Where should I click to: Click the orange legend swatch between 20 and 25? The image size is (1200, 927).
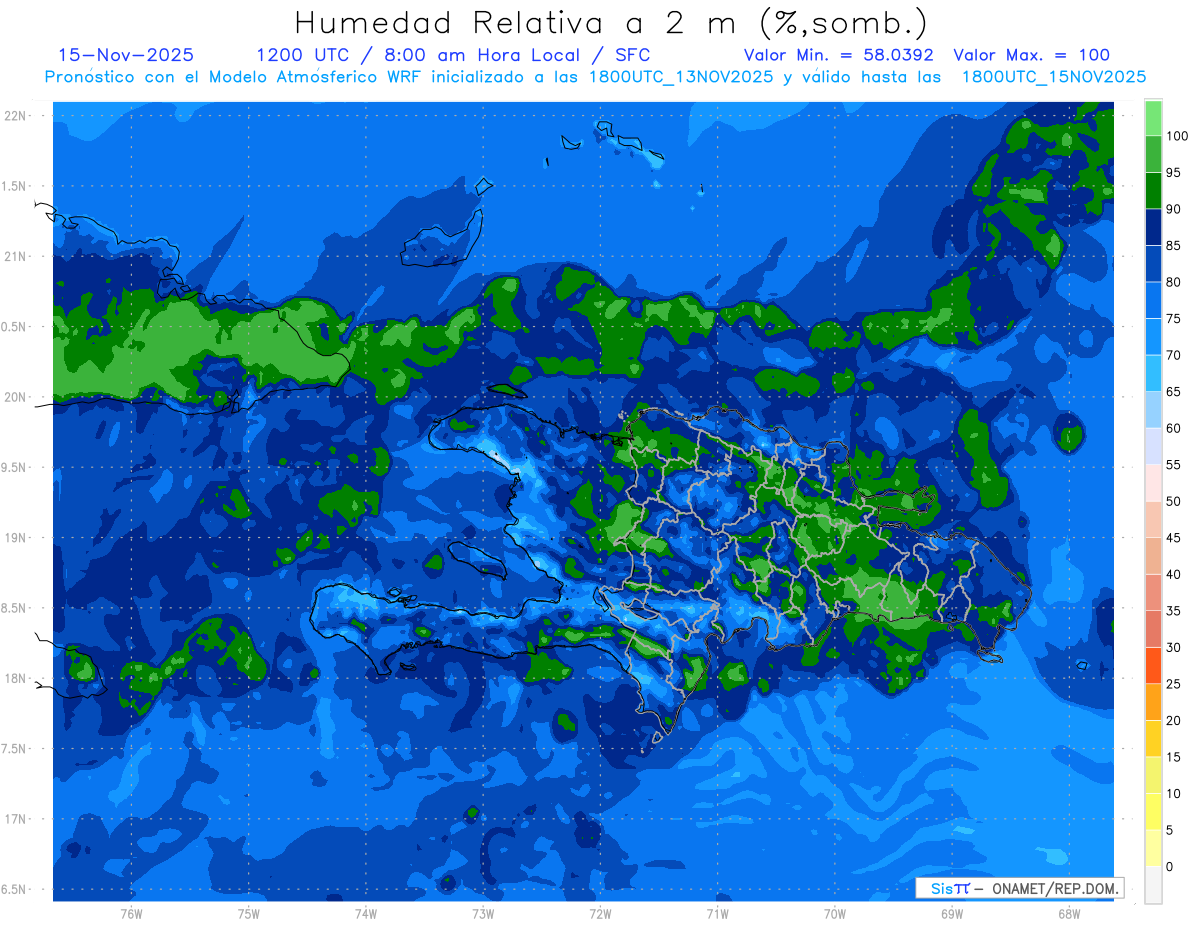pyautogui.click(x=1153, y=702)
